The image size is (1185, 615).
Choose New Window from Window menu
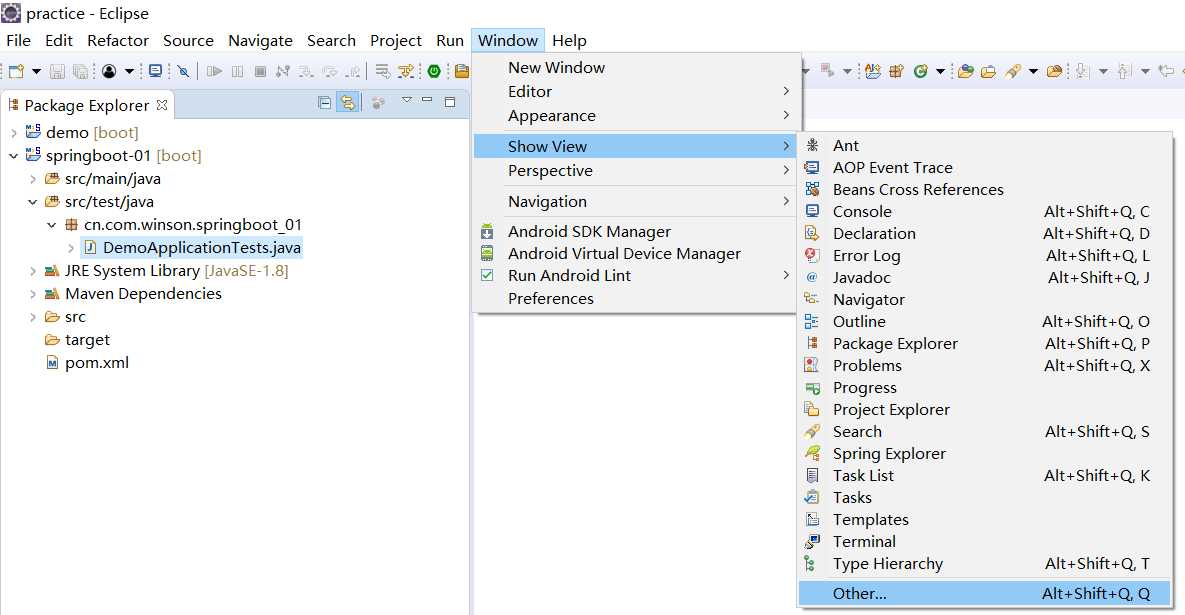coord(635,68)
